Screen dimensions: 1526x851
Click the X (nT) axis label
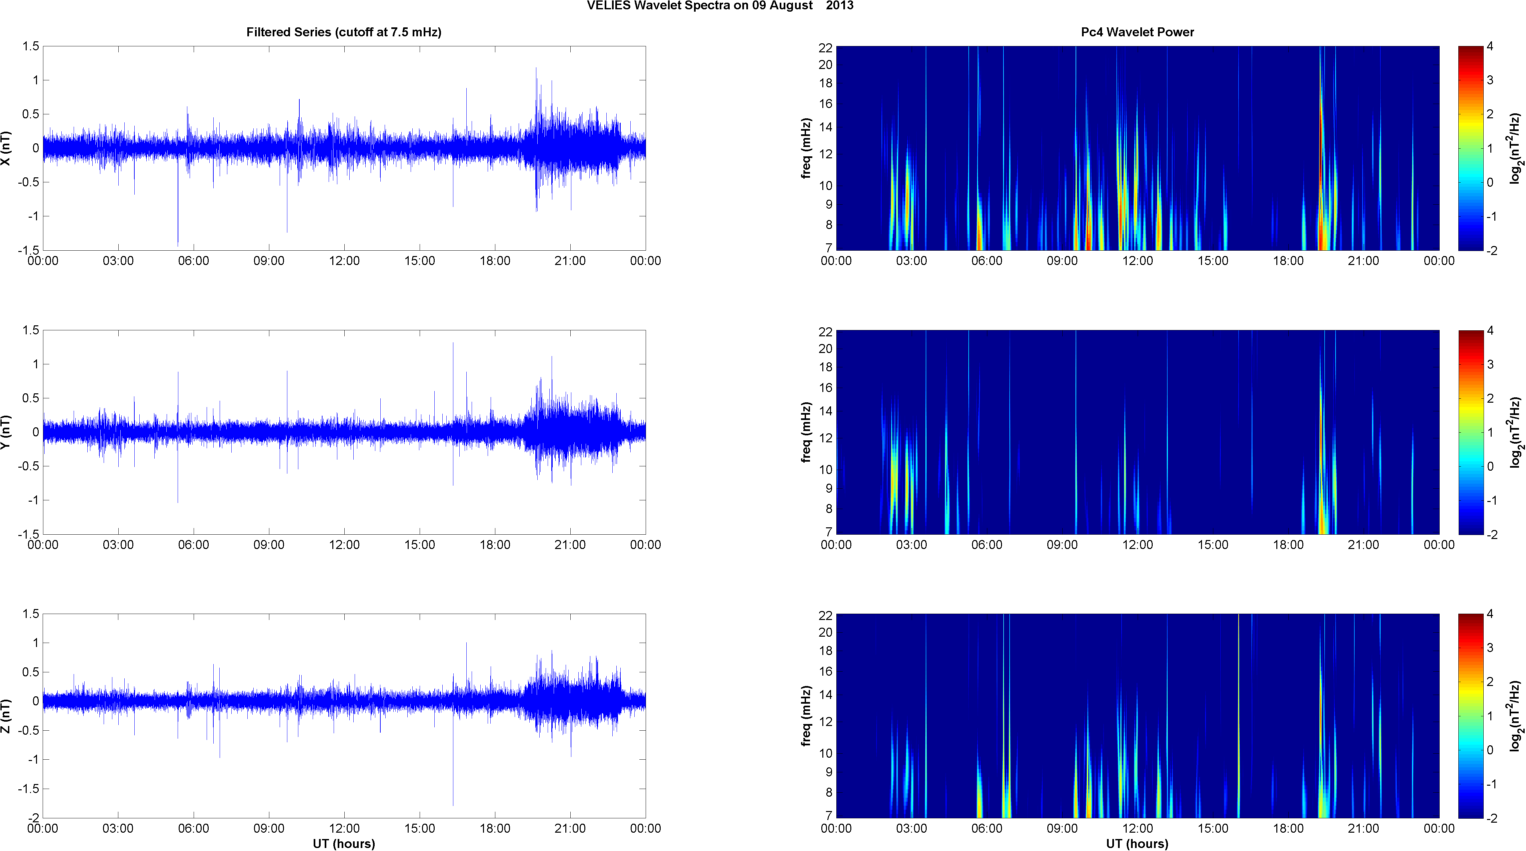pyautogui.click(x=7, y=148)
